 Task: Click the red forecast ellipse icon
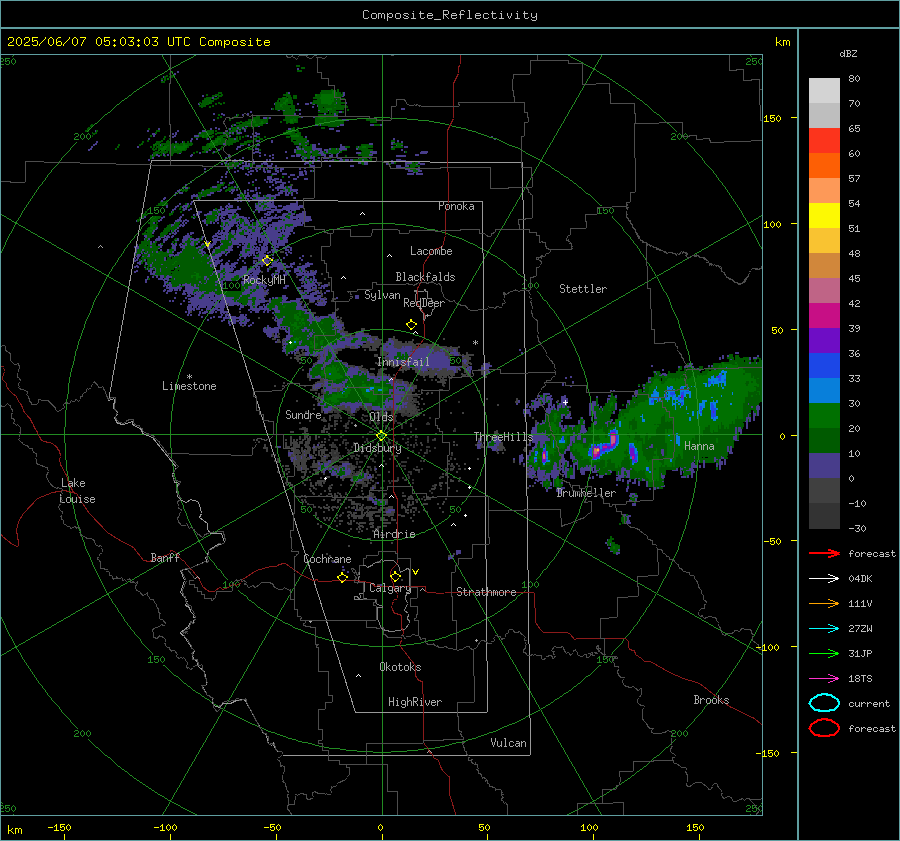[824, 728]
